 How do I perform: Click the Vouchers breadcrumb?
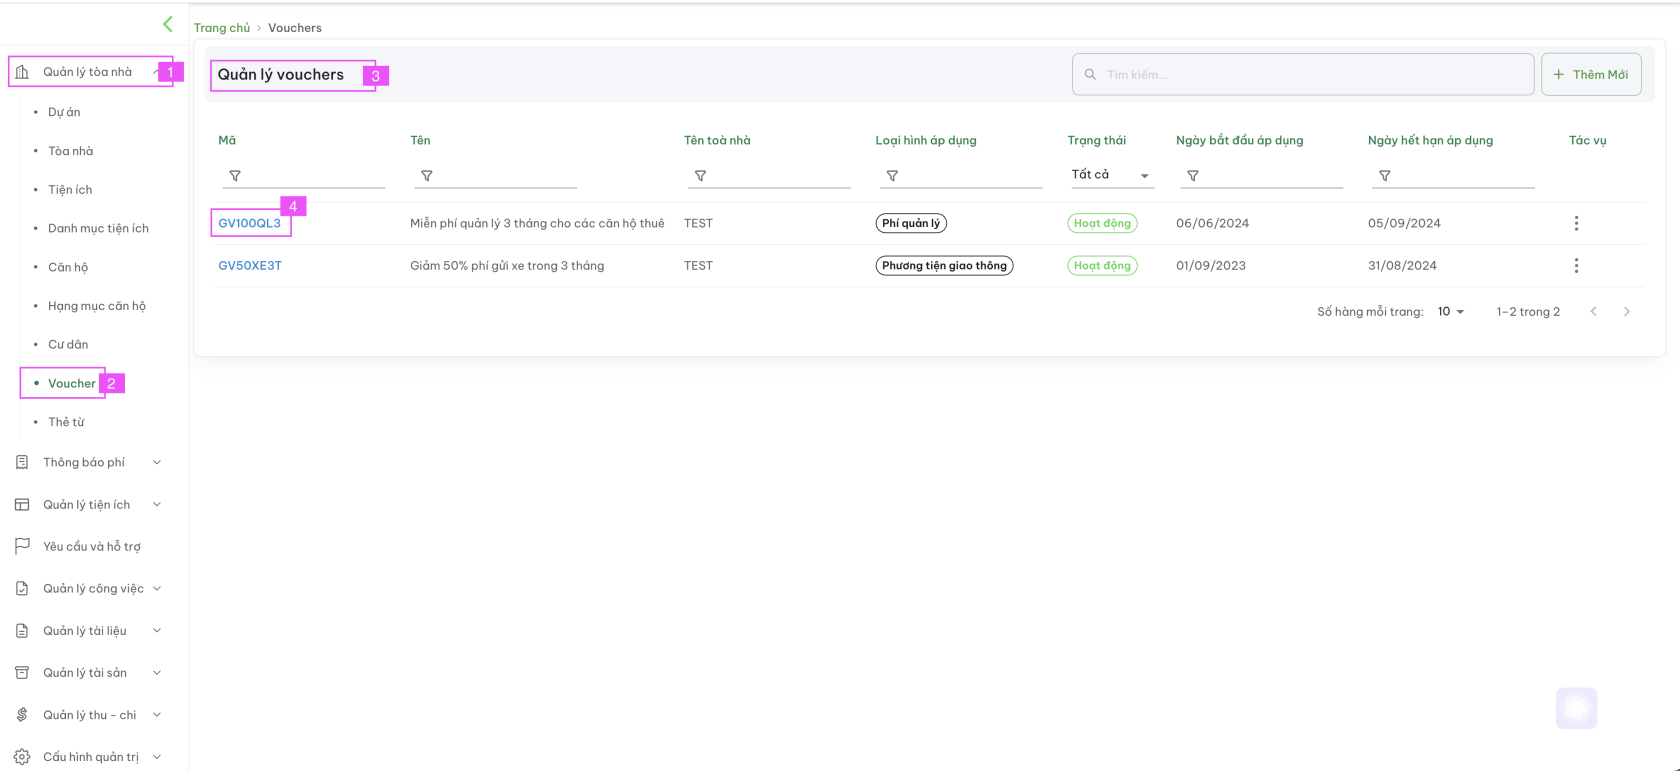[x=295, y=28]
